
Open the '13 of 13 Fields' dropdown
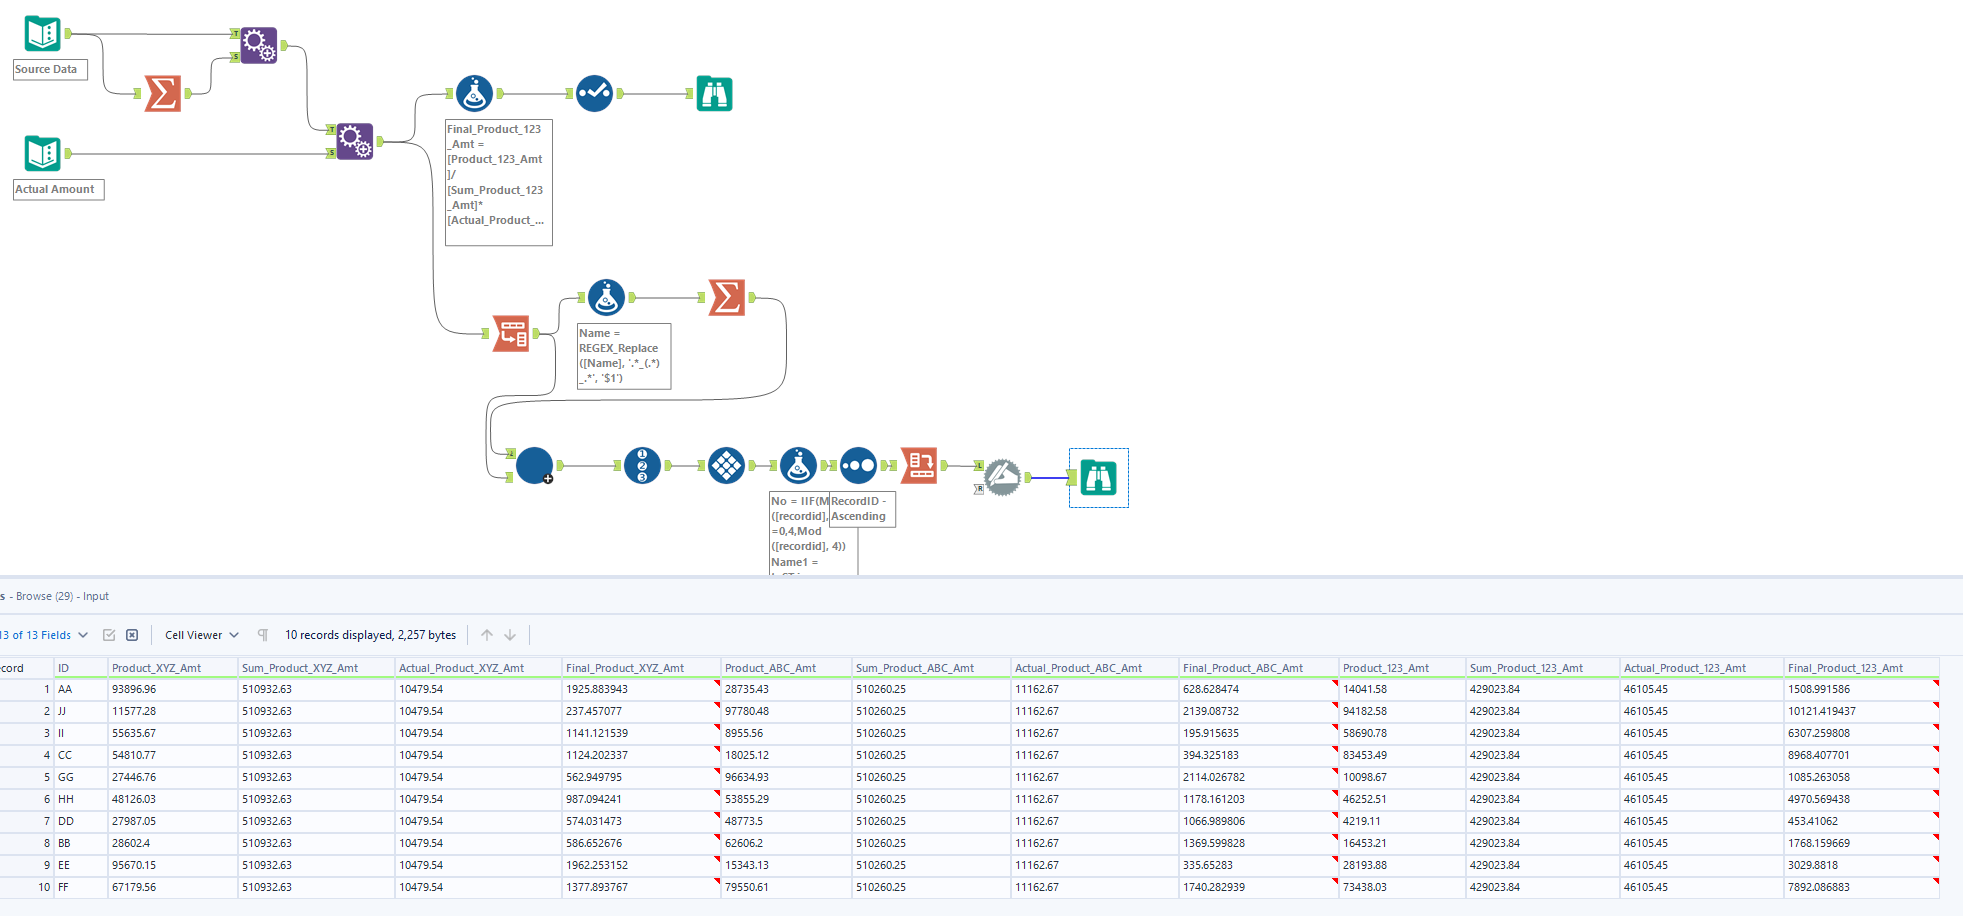pos(40,634)
